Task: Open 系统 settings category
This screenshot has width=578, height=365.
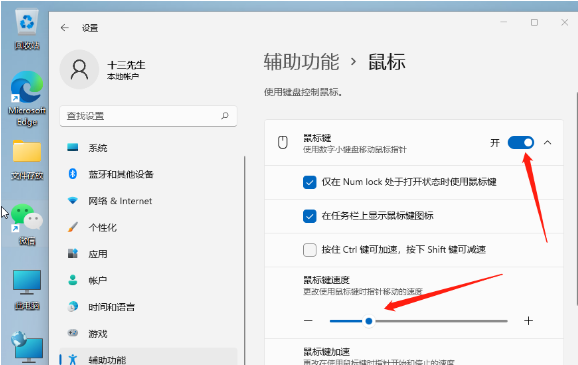Action: point(148,148)
